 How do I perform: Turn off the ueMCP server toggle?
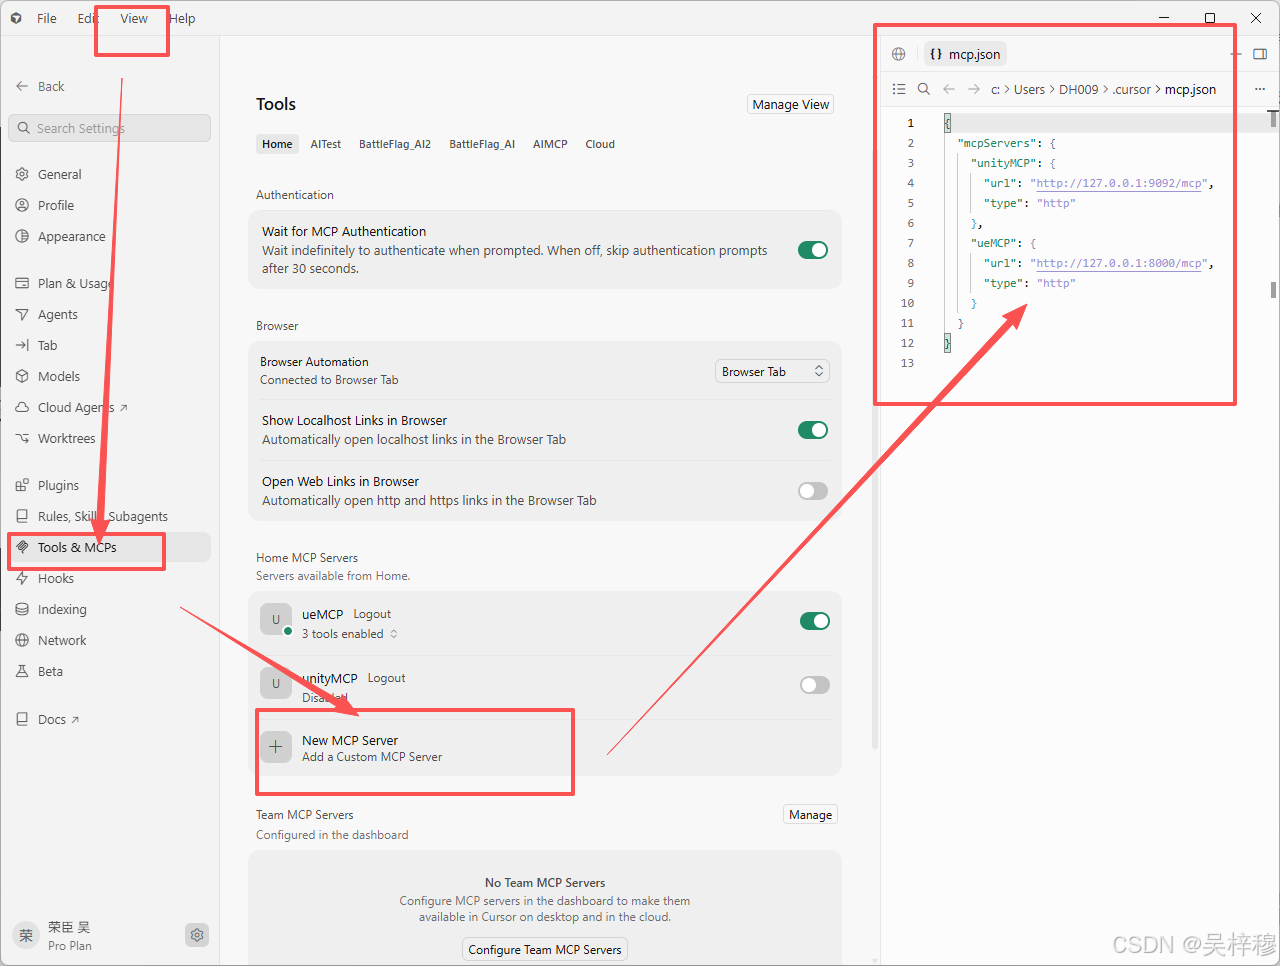coord(815,621)
